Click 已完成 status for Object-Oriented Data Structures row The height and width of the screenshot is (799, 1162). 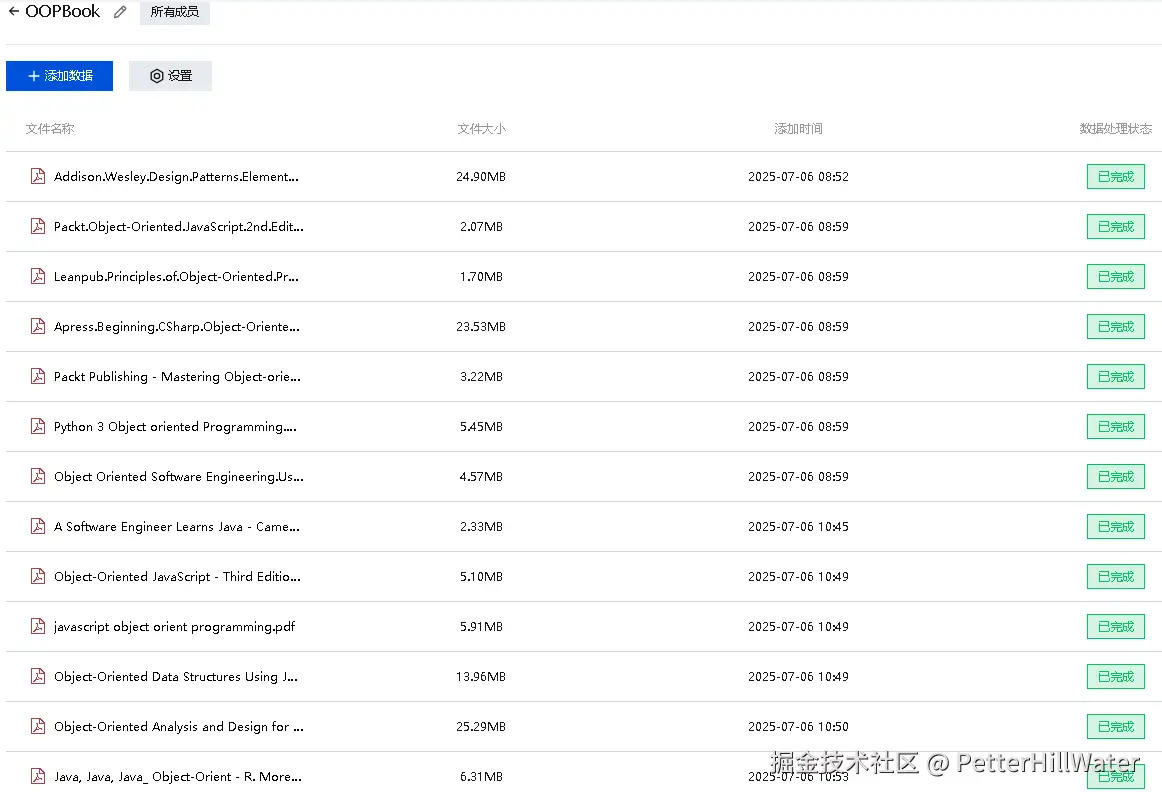click(x=1115, y=677)
